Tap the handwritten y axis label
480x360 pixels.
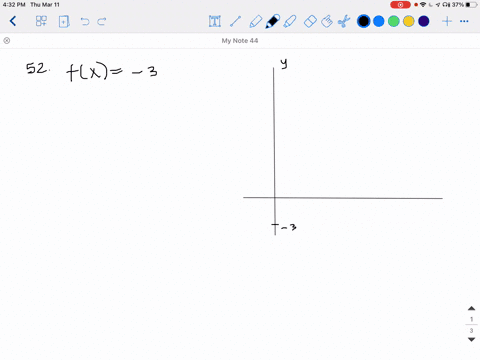pos(284,63)
